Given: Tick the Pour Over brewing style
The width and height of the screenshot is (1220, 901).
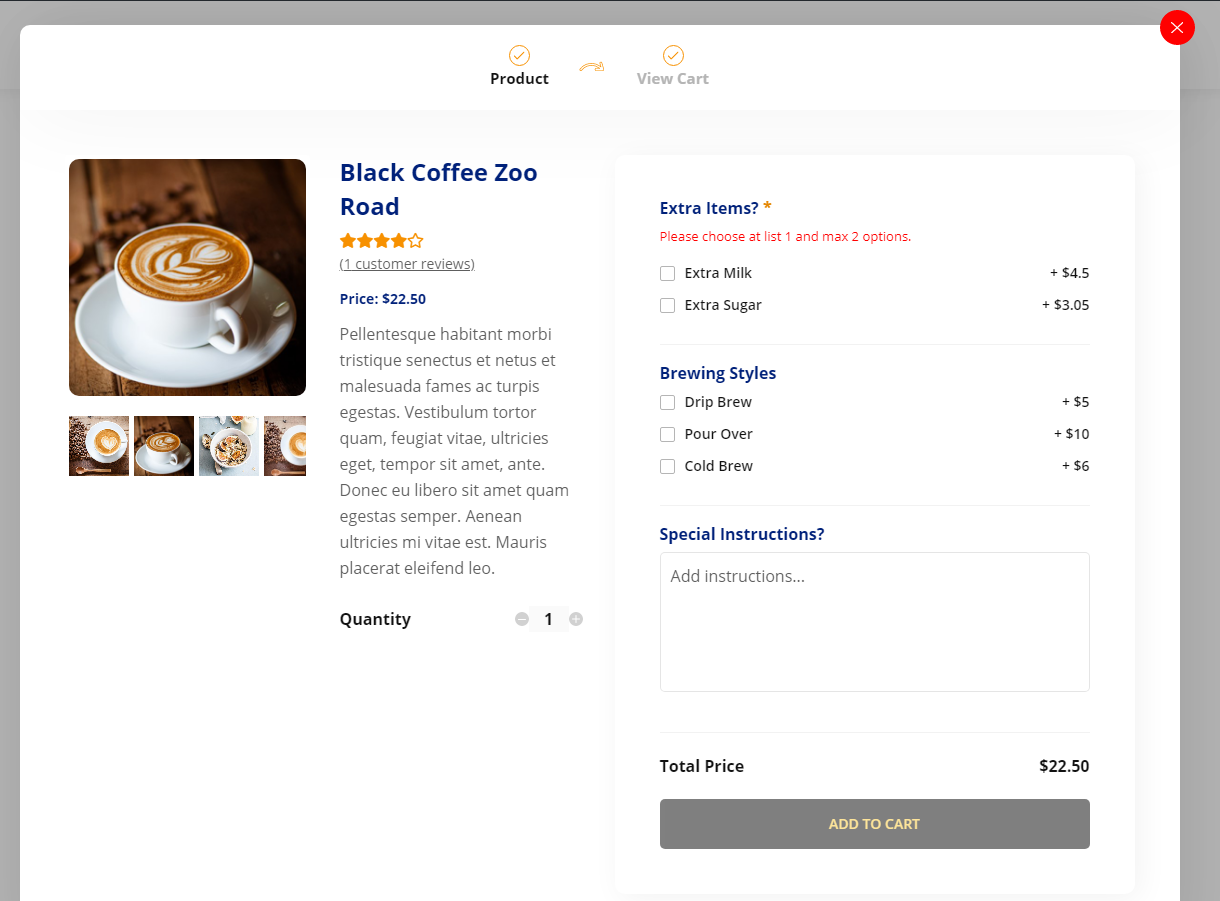Looking at the screenshot, I should (667, 434).
